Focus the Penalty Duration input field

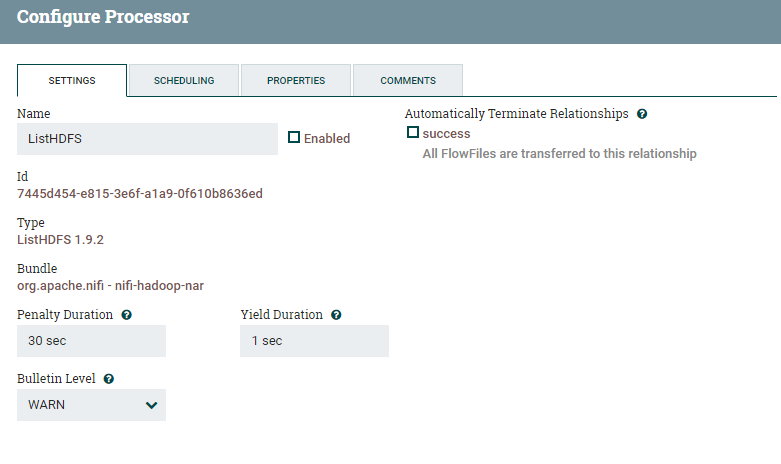[x=91, y=341]
